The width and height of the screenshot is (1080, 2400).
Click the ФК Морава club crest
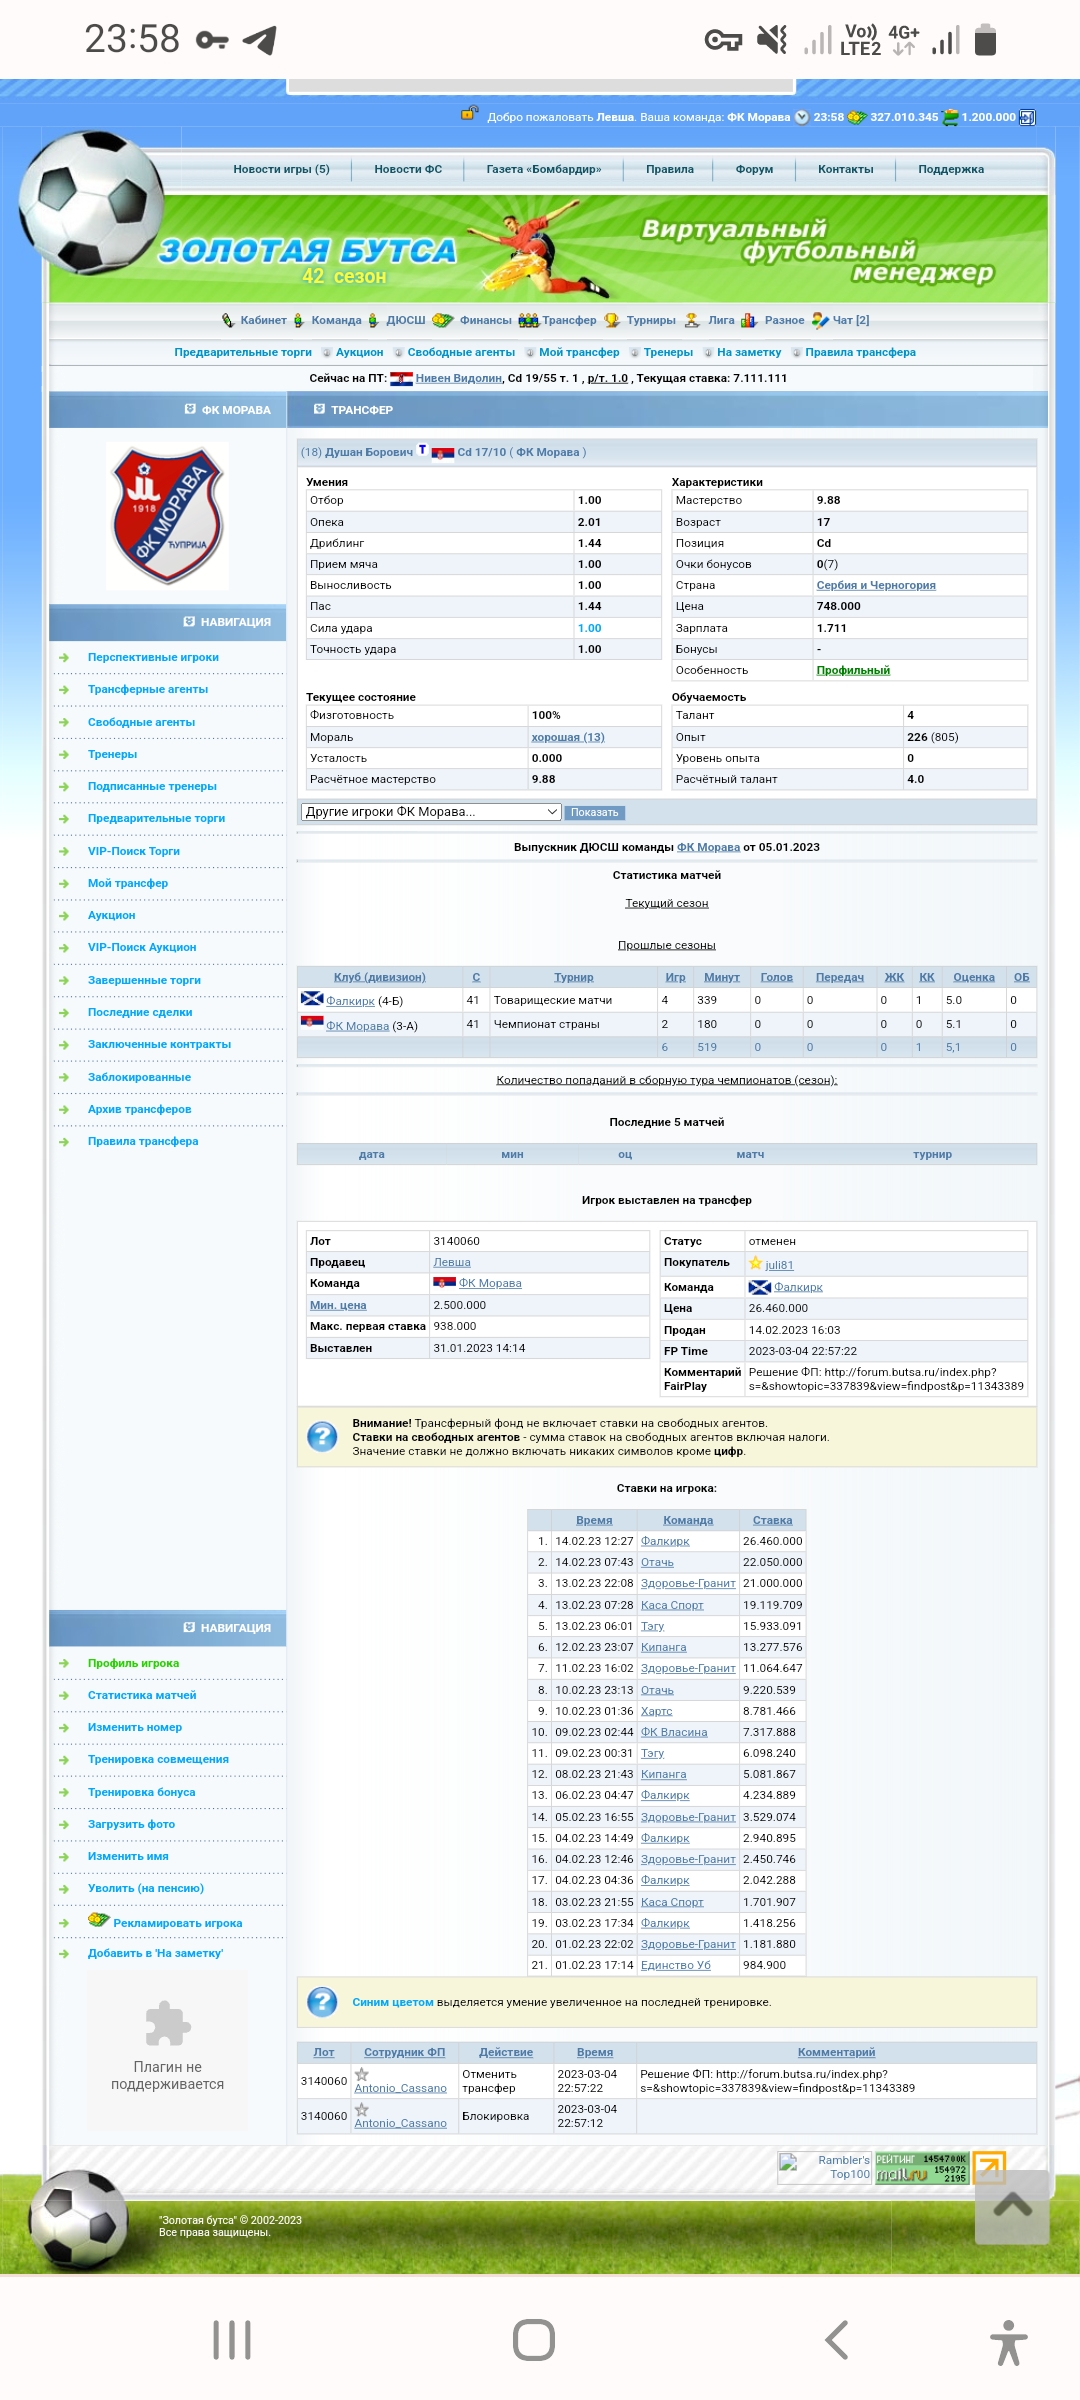167,516
